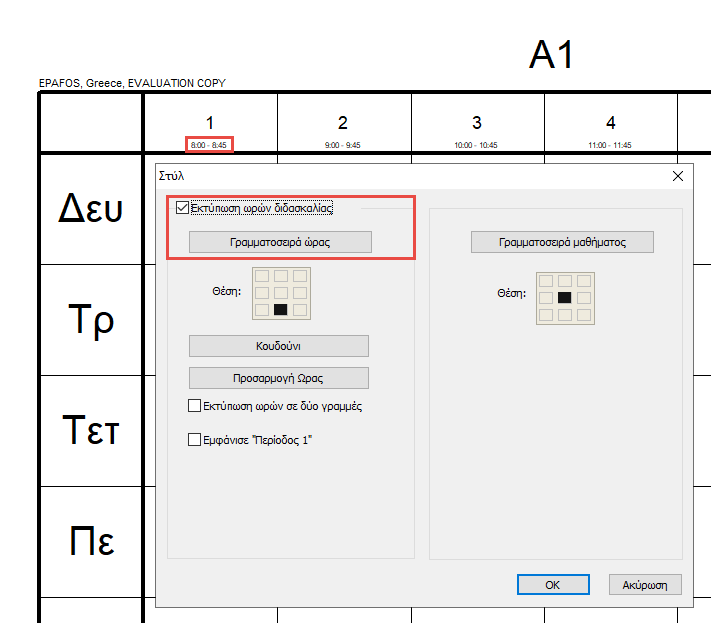
Task: Click the 'Προσαρμογή Ώρας' button
Action: 279,378
